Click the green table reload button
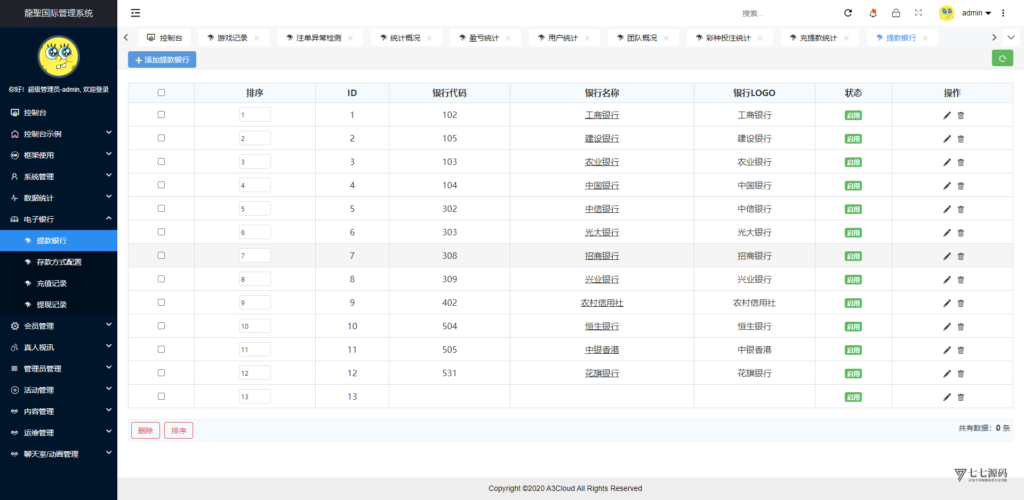This screenshot has height=500, width=1024. 1001,59
